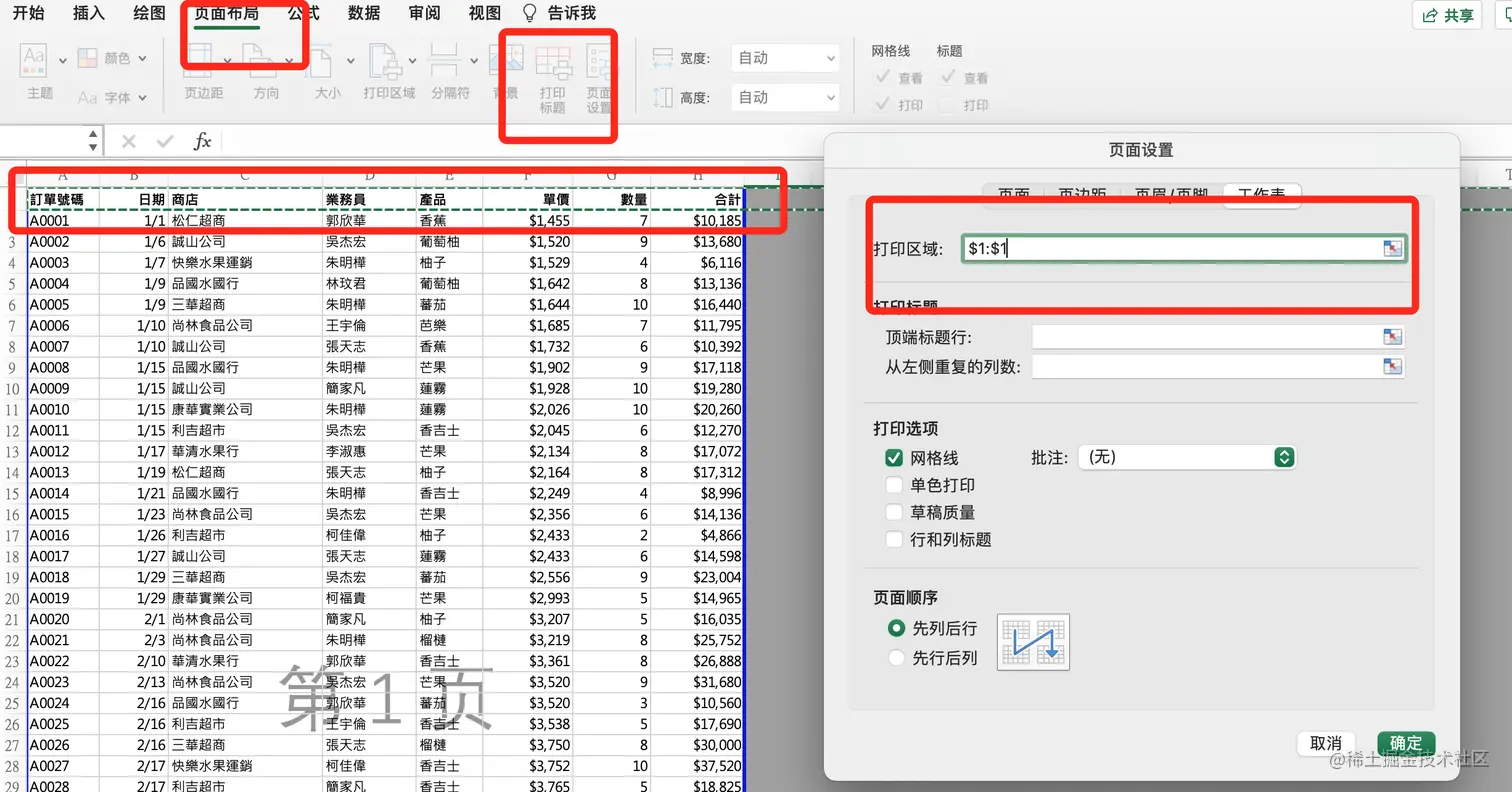Image resolution: width=1512 pixels, height=792 pixels.
Task: Open the 宽度 自动 dropdown
Action: click(785, 58)
